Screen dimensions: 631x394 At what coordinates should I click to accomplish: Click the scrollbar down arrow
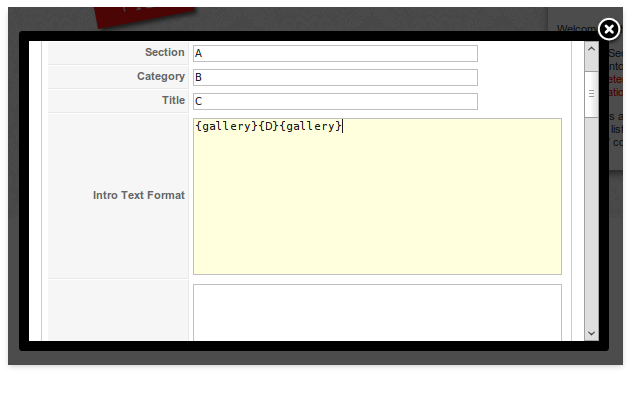[591, 333]
